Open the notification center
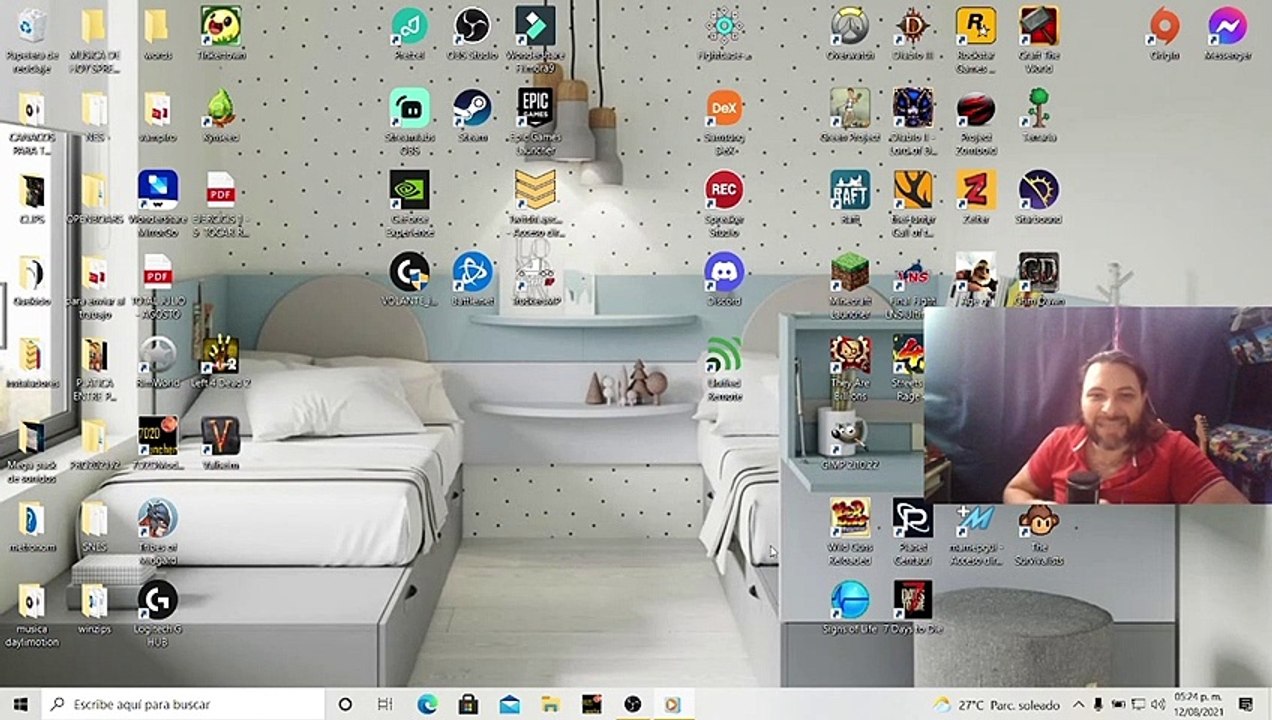The width and height of the screenshot is (1272, 720). [1245, 704]
